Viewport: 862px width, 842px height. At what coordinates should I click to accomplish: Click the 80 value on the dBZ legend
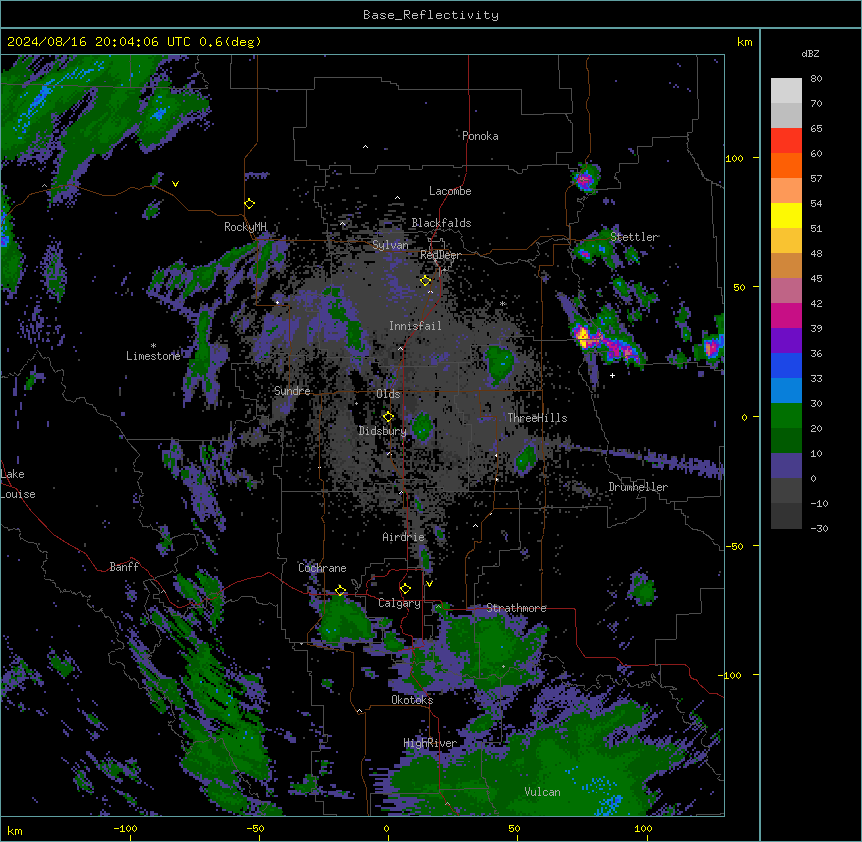tap(816, 79)
